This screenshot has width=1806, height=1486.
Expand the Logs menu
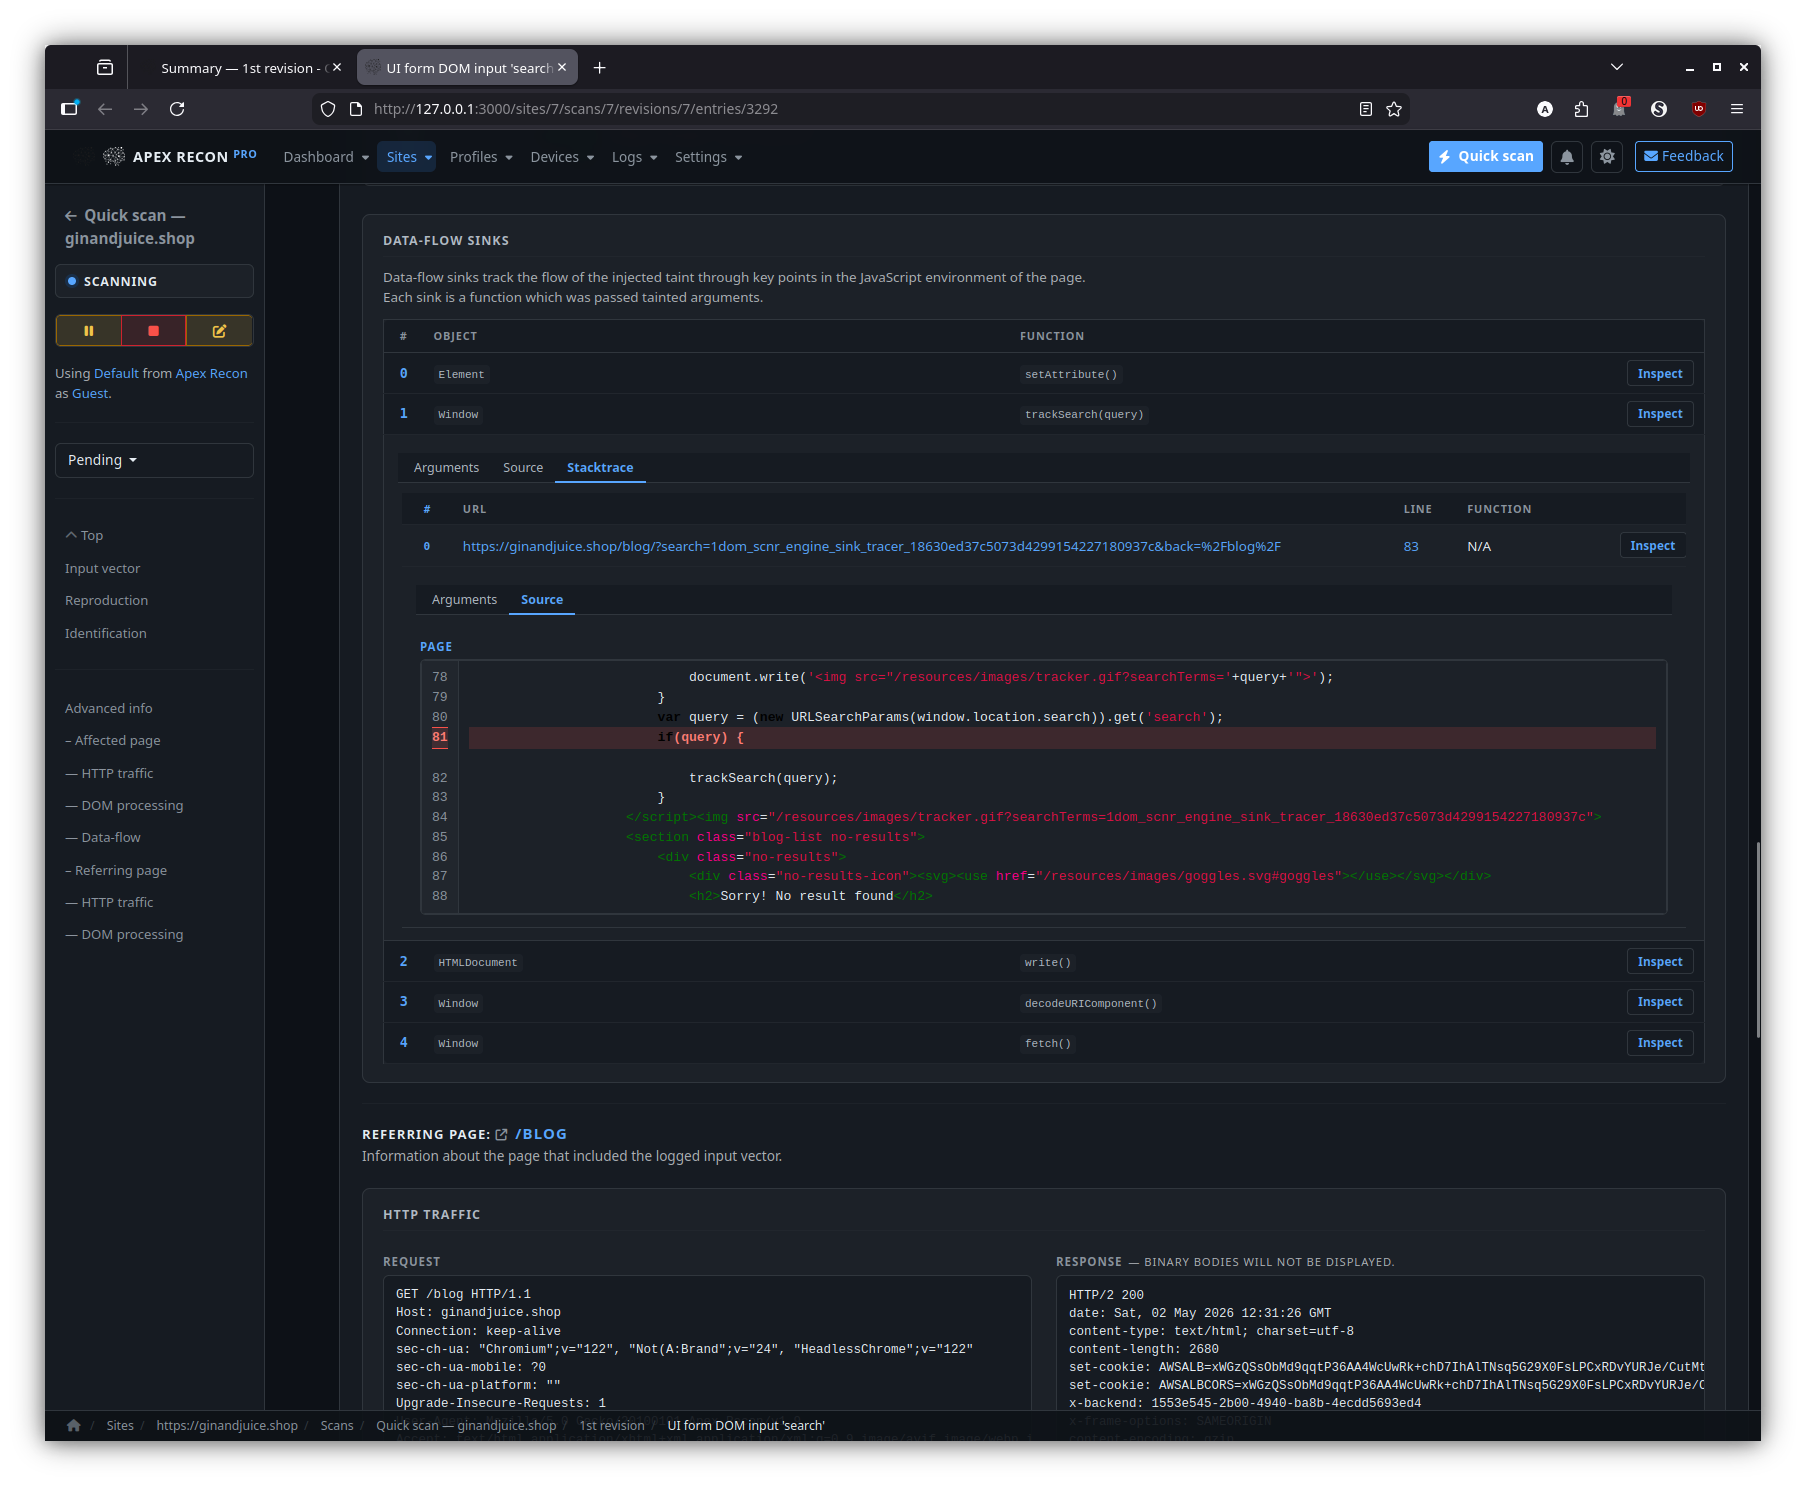click(634, 157)
